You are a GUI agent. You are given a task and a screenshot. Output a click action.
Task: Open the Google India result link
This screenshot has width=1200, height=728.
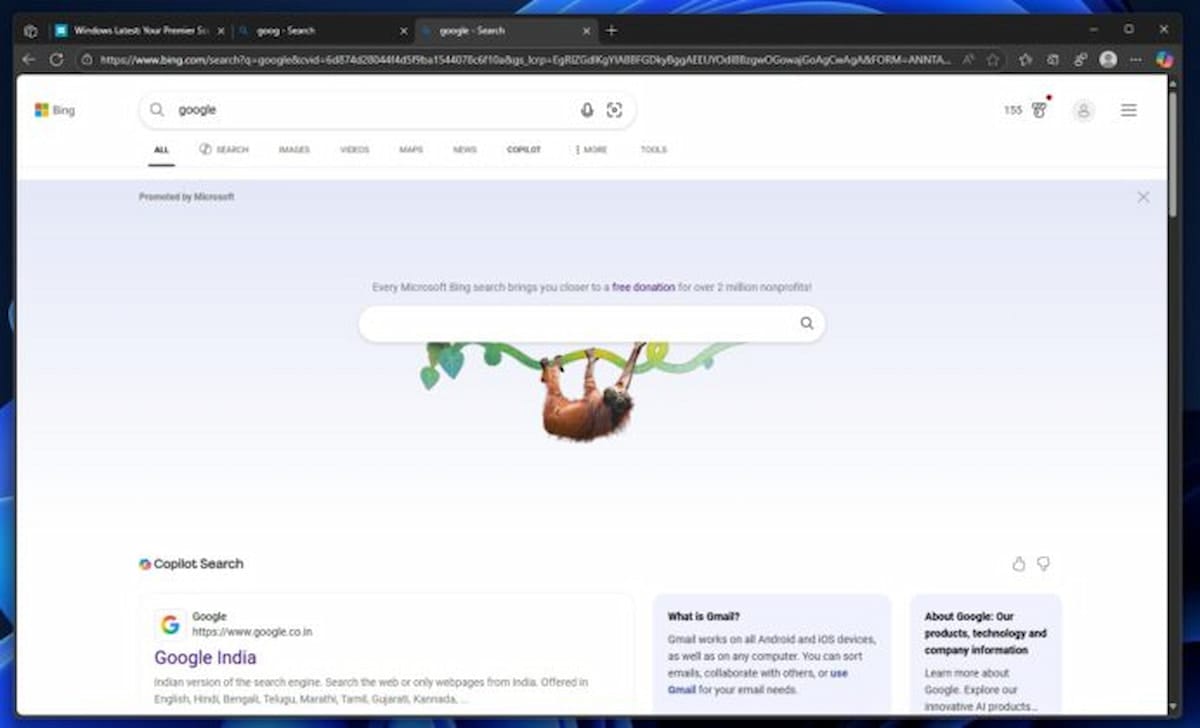pos(205,657)
